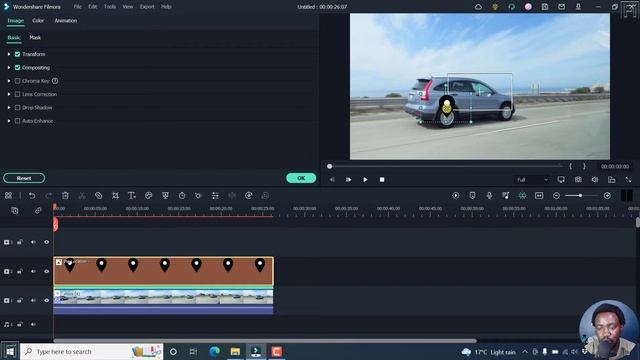This screenshot has height=360, width=640.
Task: Open the Text tool icon
Action: pyautogui.click(x=131, y=196)
